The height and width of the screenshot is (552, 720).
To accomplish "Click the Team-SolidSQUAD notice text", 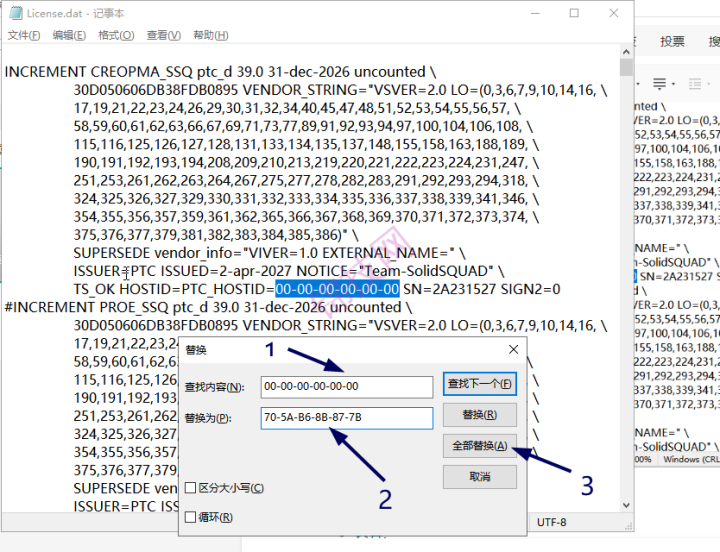I will [426, 271].
